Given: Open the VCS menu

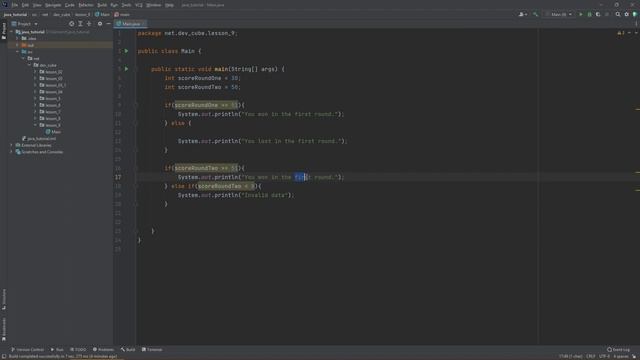Looking at the screenshot, I should [x=139, y=5].
